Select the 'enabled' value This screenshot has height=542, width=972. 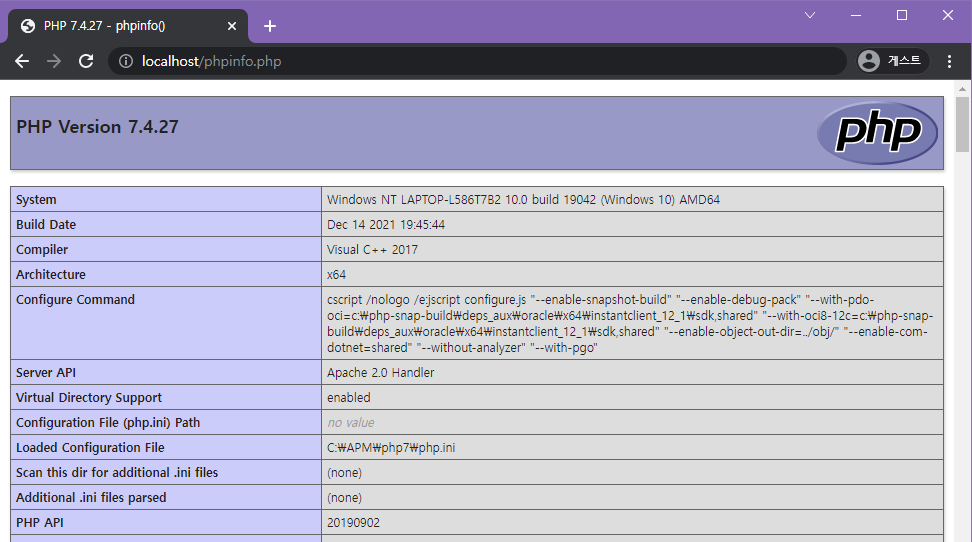click(348, 398)
